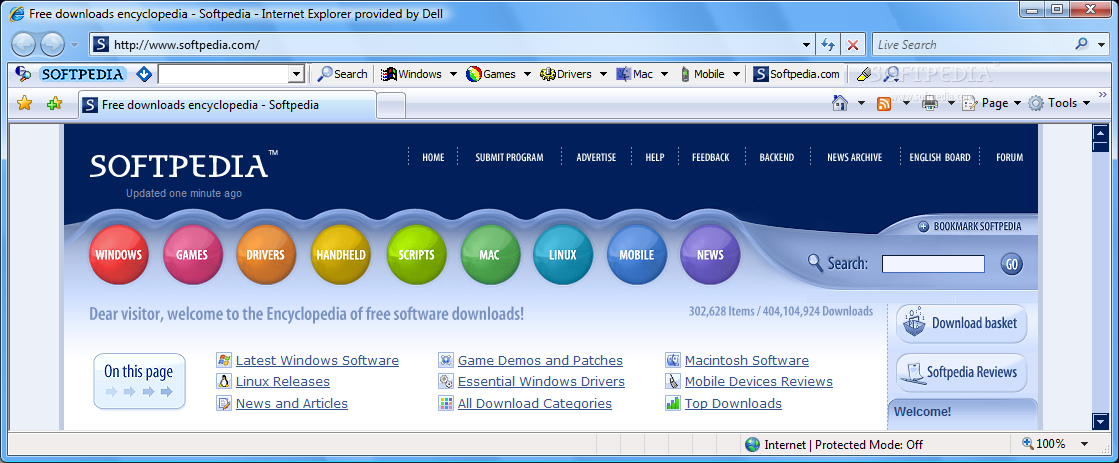Screen dimensions: 1119x463
Task: Open the Game Demos and Patches link
Action: (540, 360)
